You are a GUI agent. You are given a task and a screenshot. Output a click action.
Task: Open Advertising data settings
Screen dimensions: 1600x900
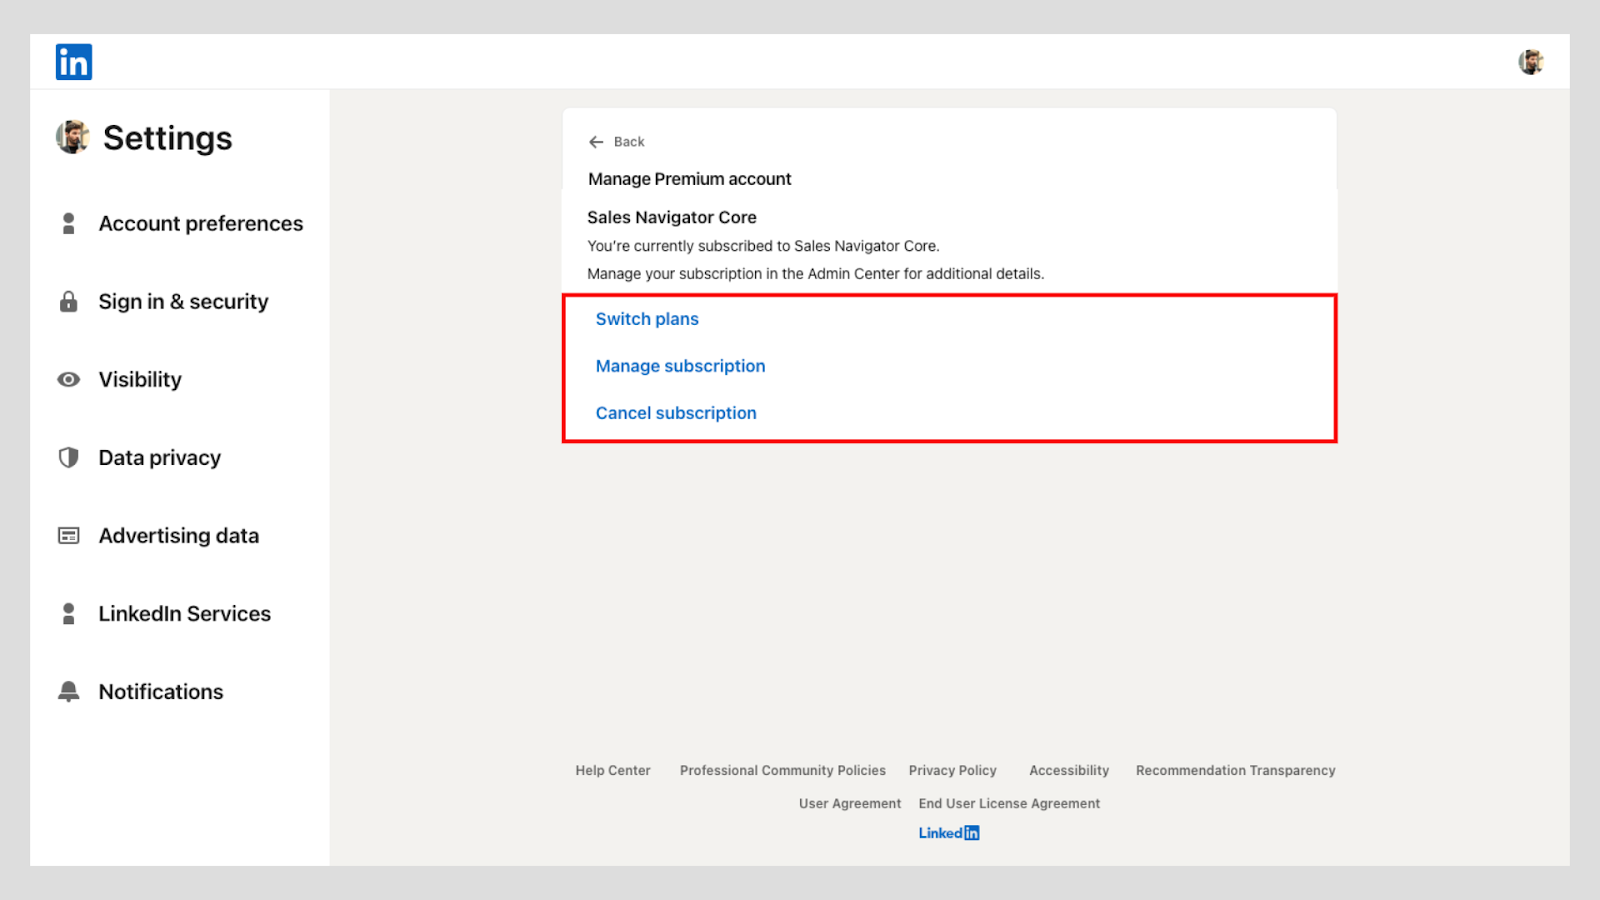[x=178, y=535]
